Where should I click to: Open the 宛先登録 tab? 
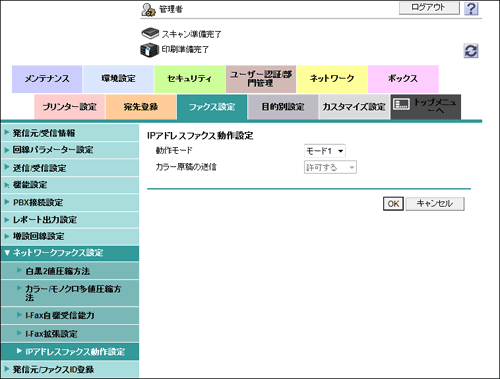141,107
